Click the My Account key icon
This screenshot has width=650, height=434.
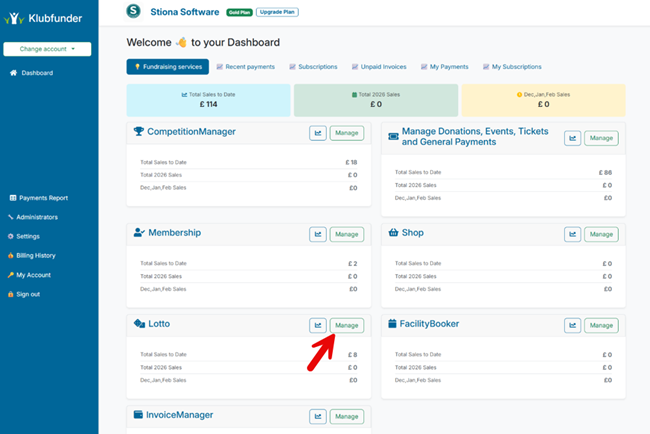coord(10,275)
